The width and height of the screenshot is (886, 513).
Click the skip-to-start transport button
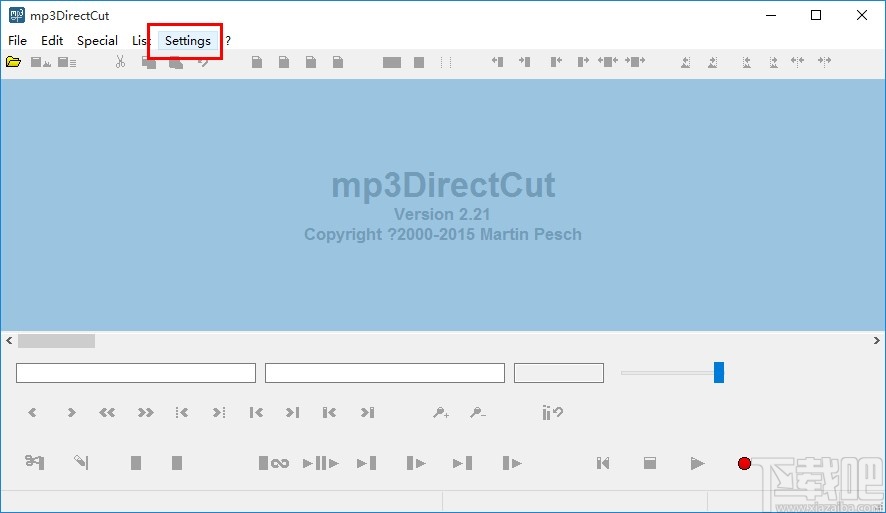point(603,463)
